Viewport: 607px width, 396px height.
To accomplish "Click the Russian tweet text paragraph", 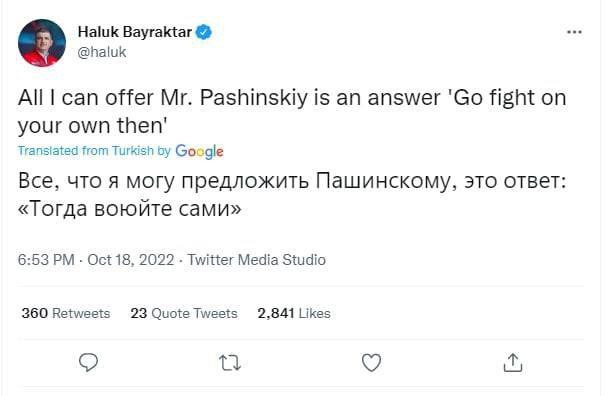I will tap(292, 195).
